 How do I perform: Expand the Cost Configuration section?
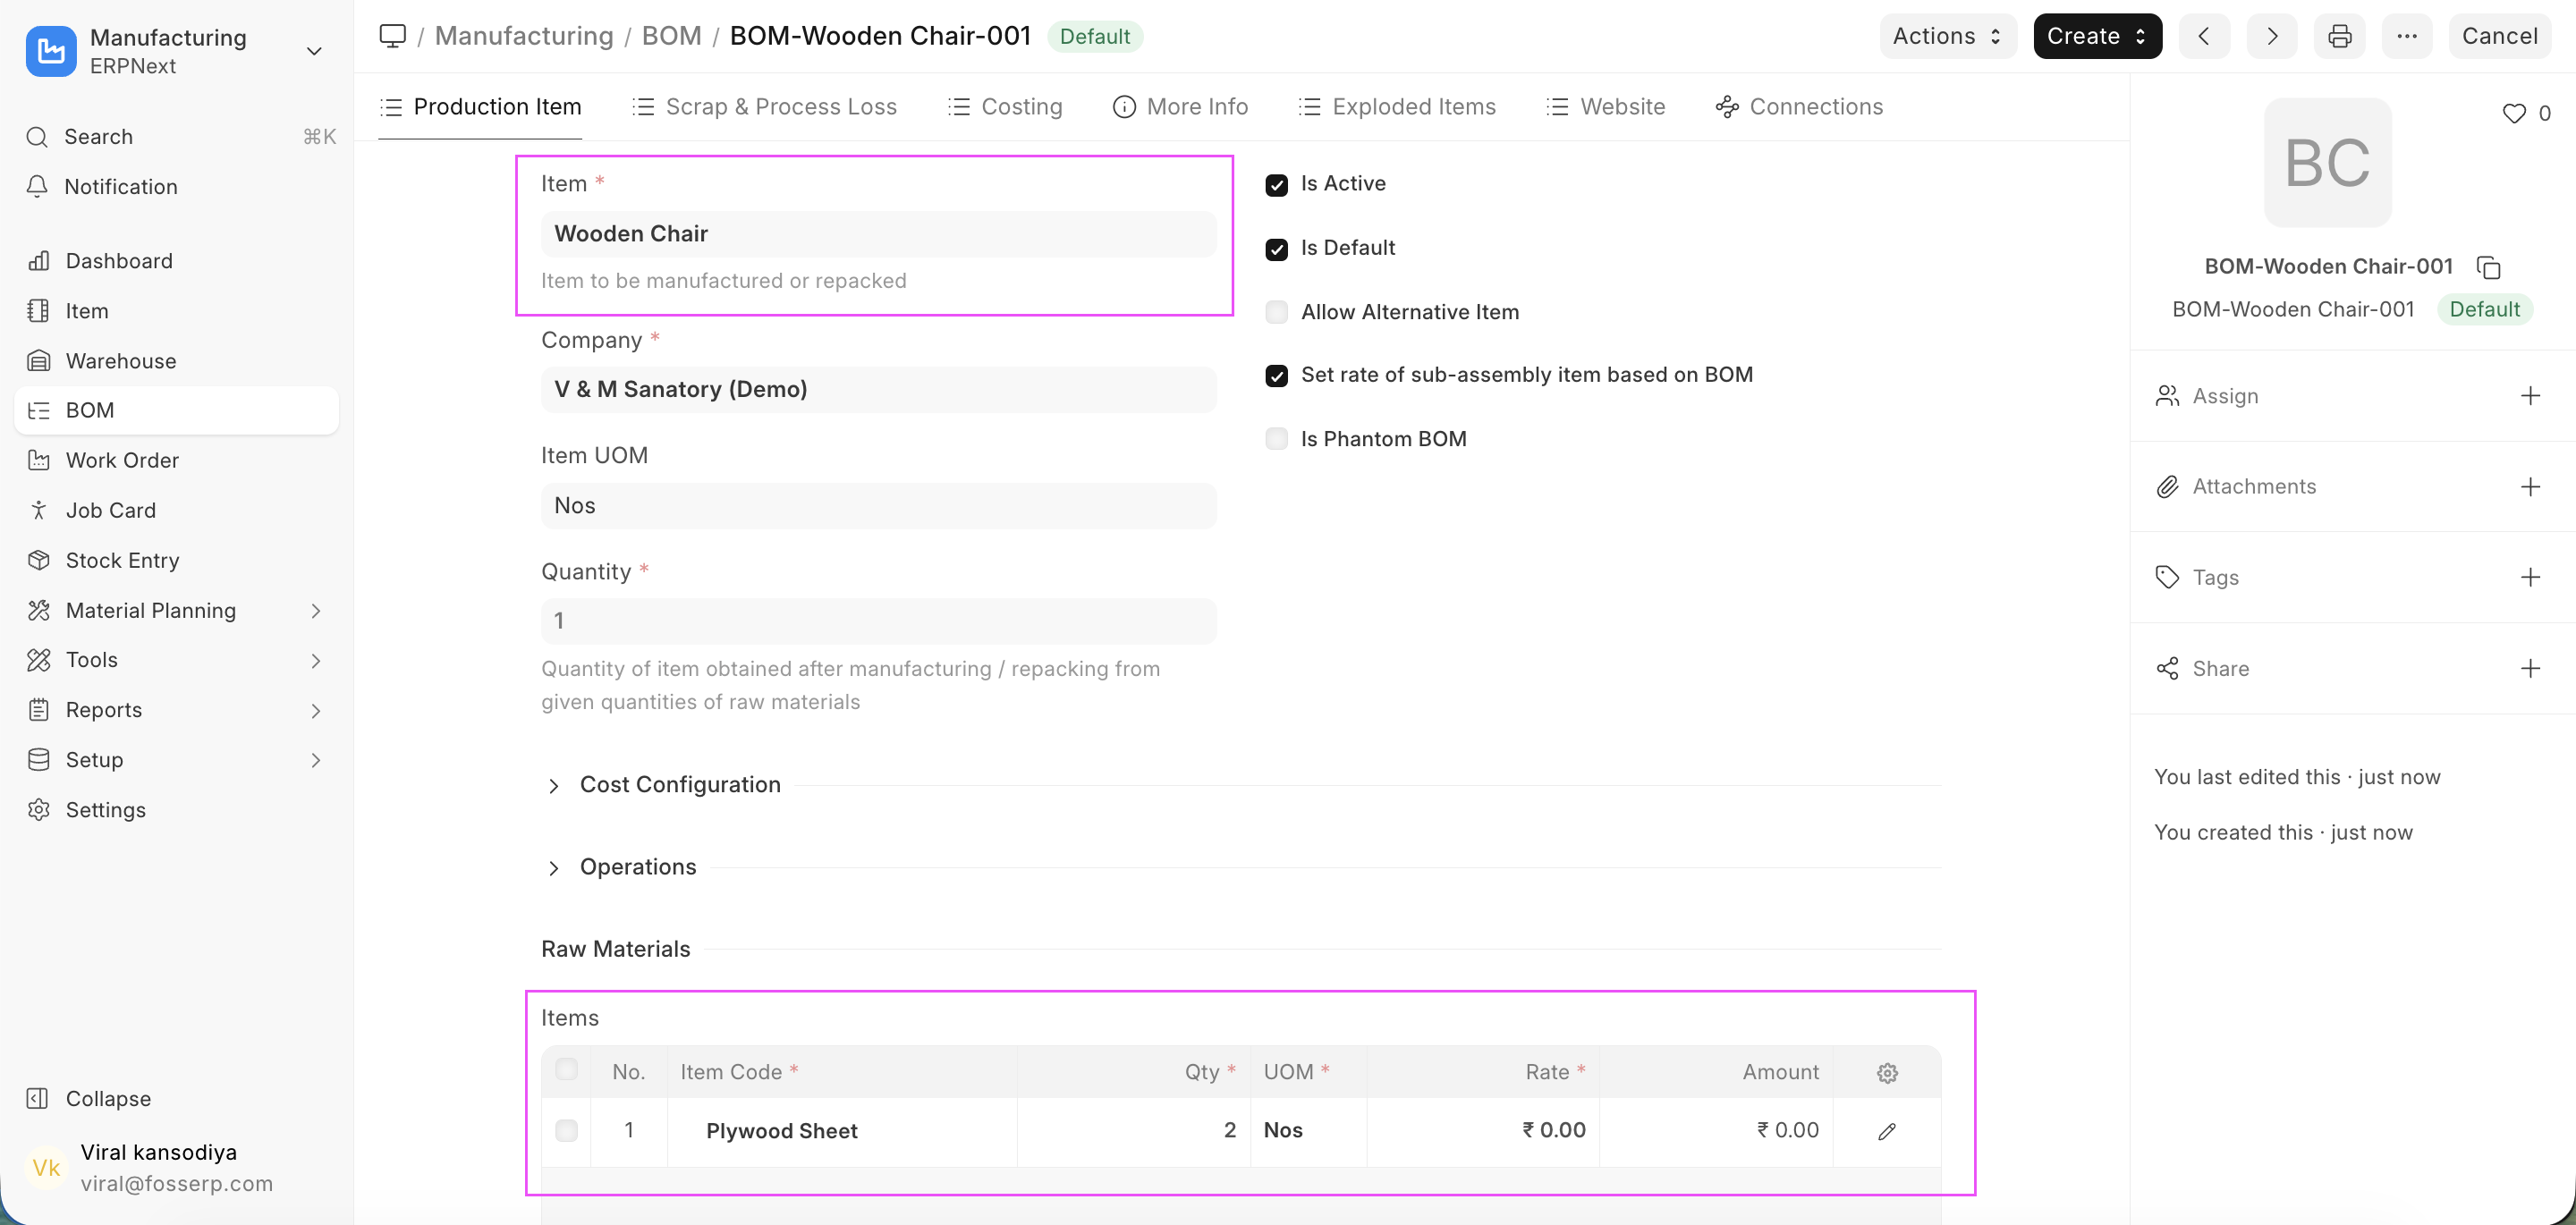point(679,785)
